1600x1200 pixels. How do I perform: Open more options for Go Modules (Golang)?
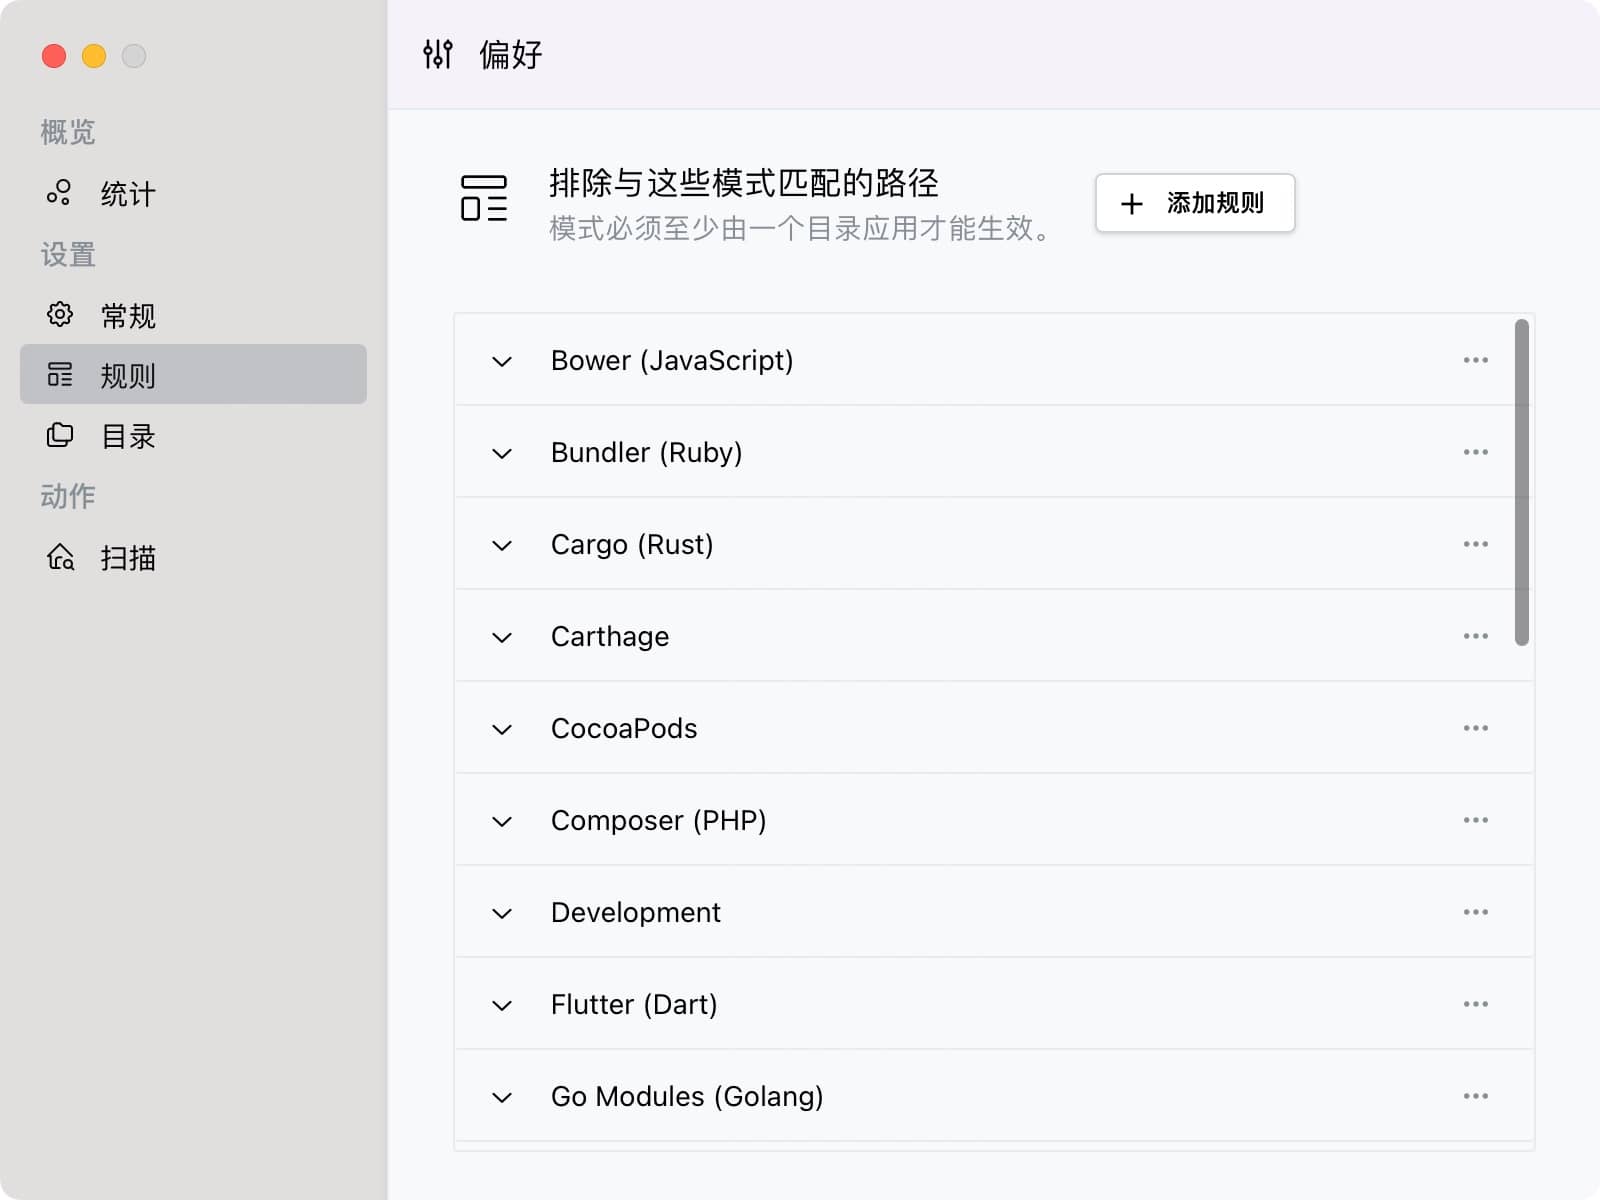click(1475, 1096)
